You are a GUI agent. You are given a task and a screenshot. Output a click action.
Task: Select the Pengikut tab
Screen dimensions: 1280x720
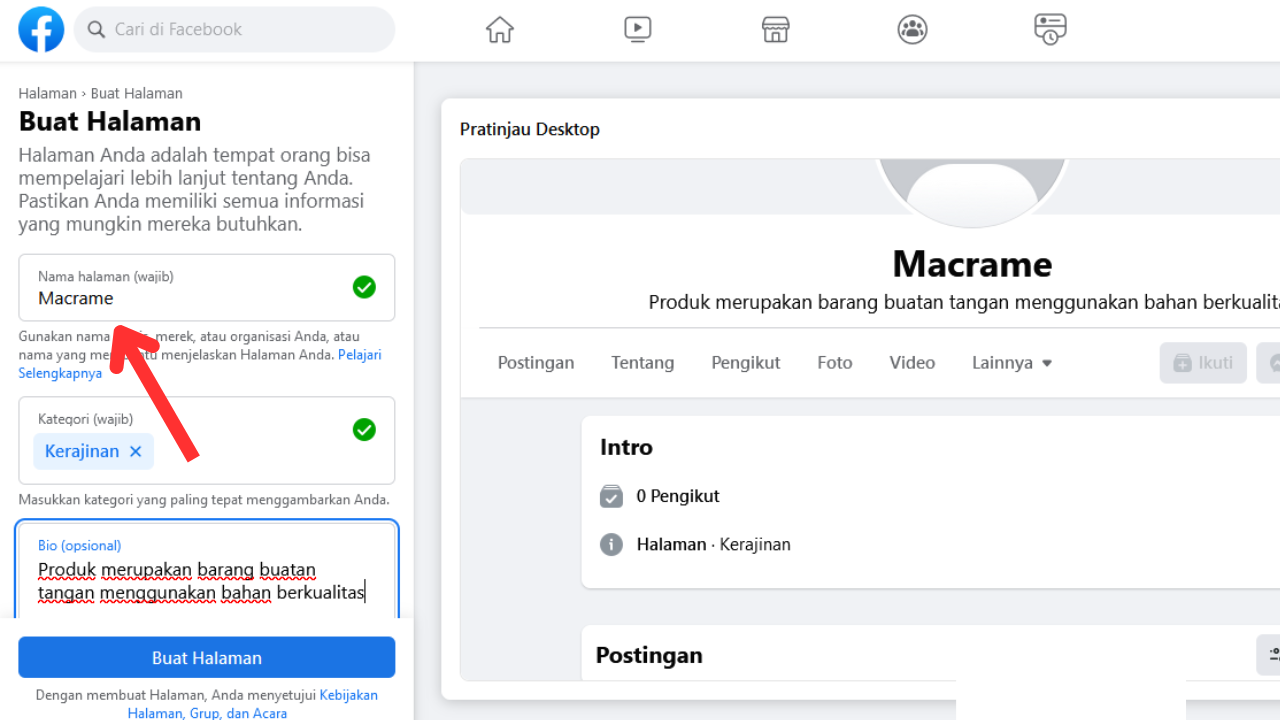coord(746,363)
